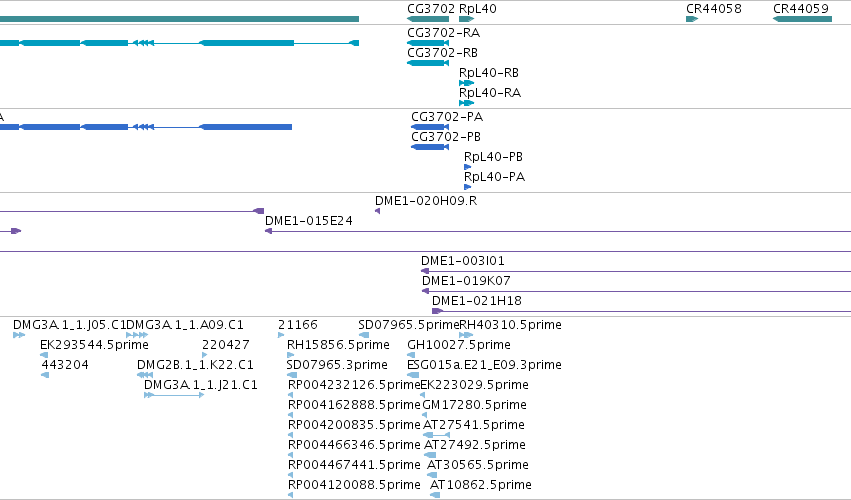The height and width of the screenshot is (500, 851).
Task: Click EST RP004200835.5prime
Action: pos(290,435)
